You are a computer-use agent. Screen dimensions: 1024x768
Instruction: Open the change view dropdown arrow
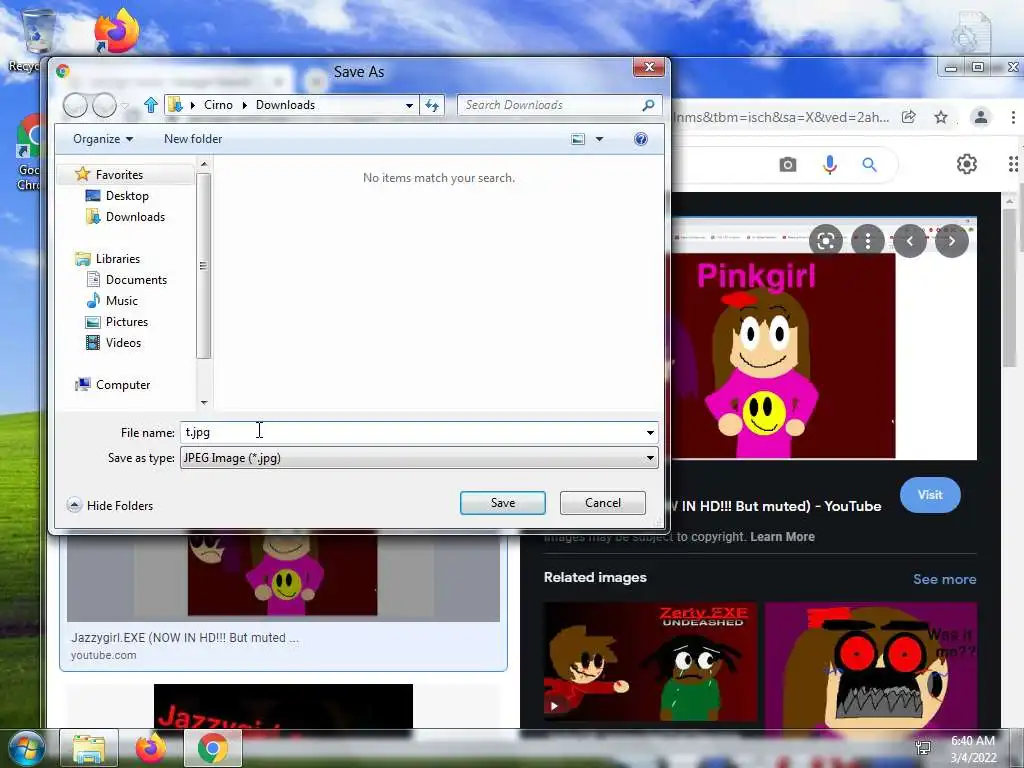click(x=600, y=139)
